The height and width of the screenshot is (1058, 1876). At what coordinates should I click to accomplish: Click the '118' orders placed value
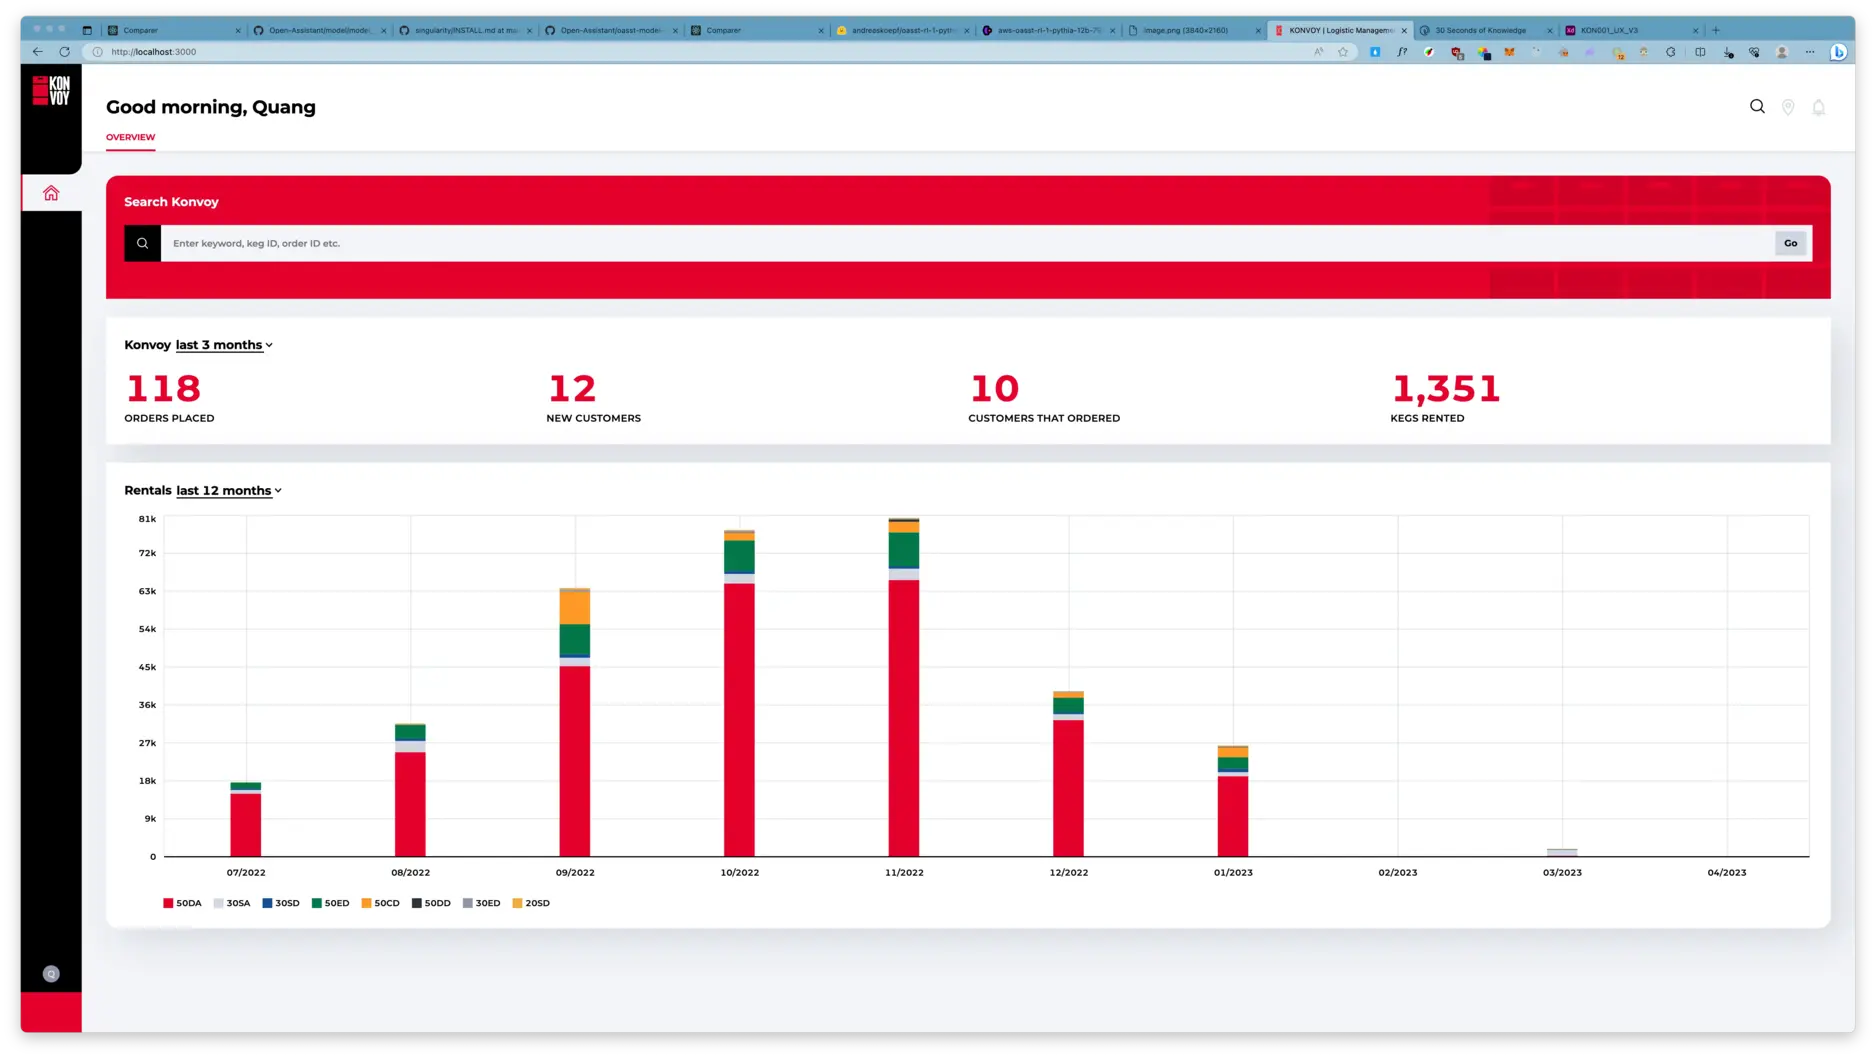[163, 388]
